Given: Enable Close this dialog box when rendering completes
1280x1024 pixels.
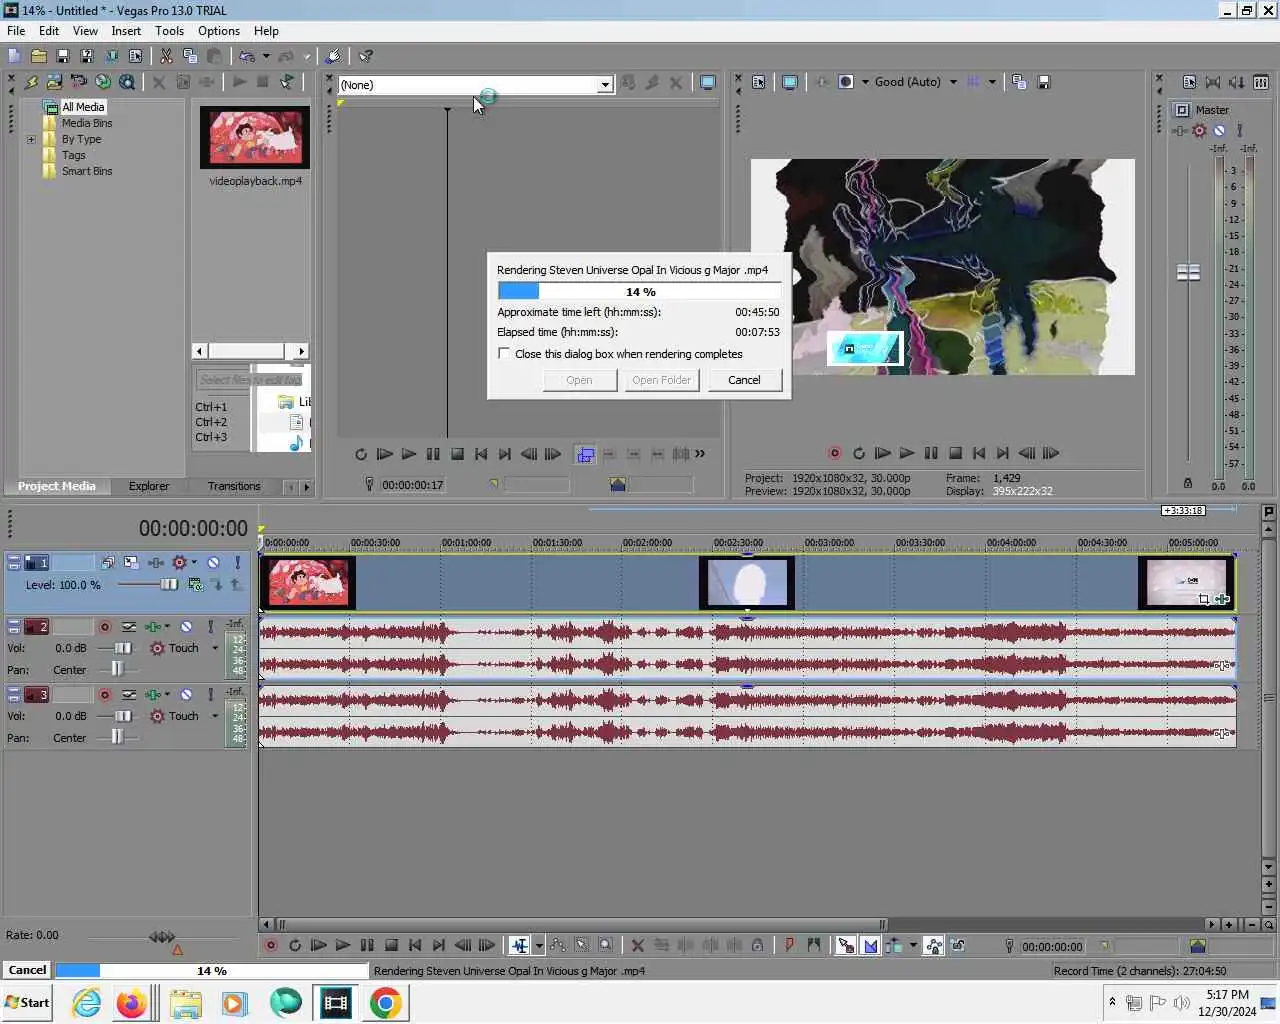Looking at the screenshot, I should tap(504, 353).
